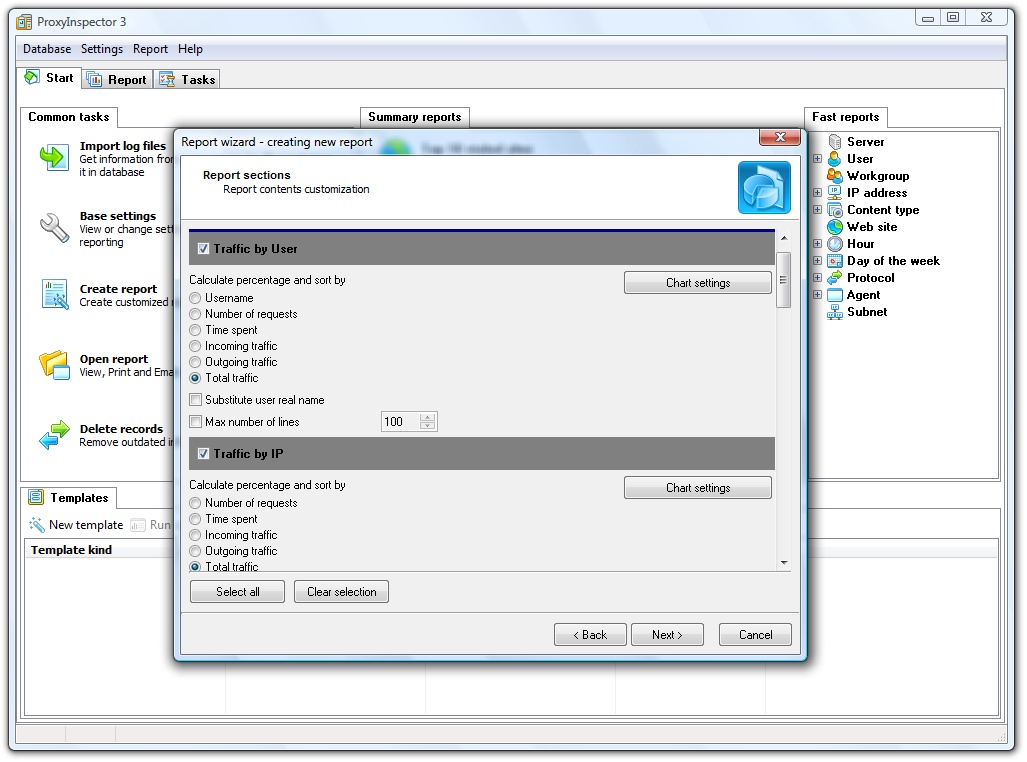The width and height of the screenshot is (1027, 762).
Task: Click the Subnet icon in Fast reports
Action: [834, 312]
